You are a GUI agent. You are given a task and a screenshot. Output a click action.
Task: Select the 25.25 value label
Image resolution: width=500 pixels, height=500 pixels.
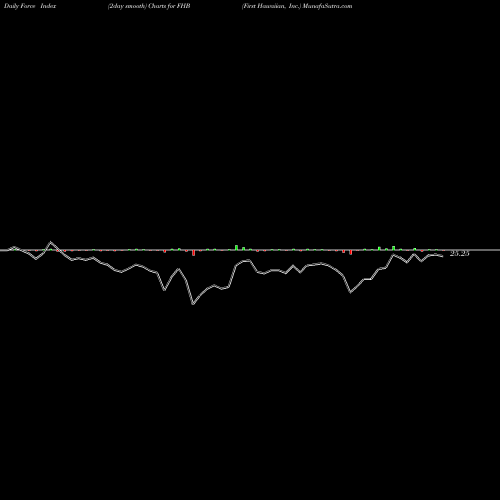(x=460, y=254)
